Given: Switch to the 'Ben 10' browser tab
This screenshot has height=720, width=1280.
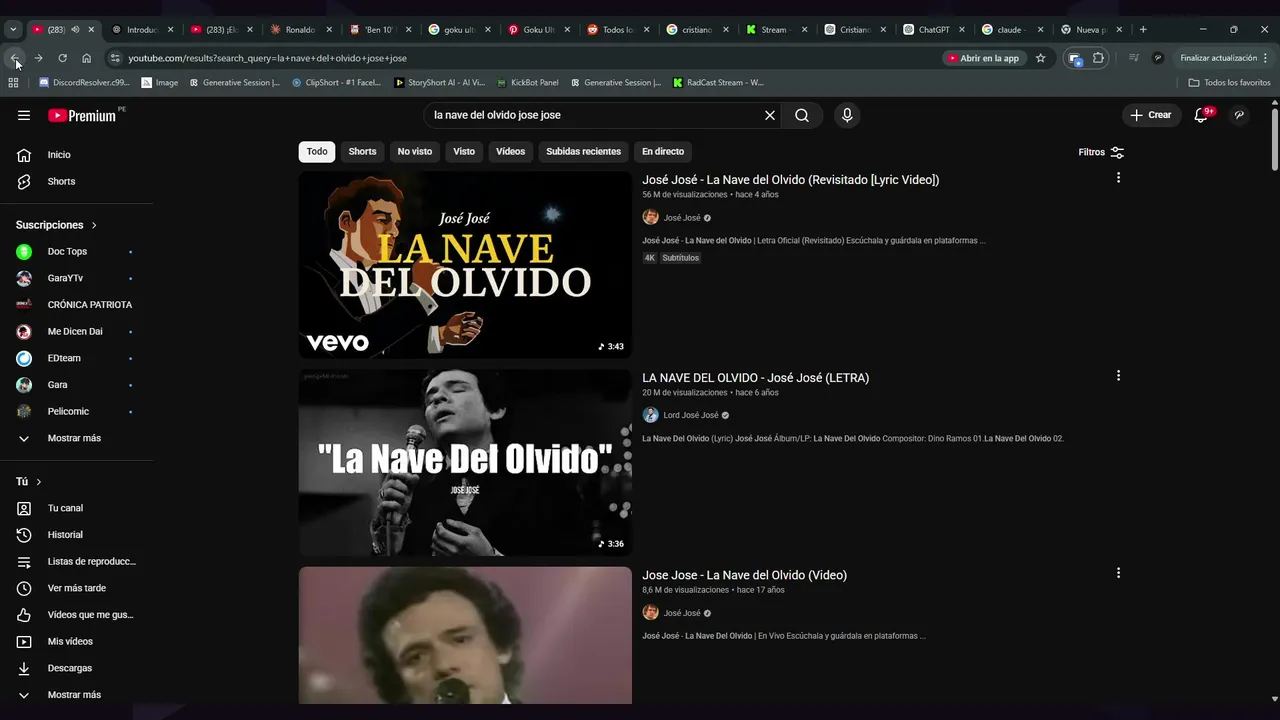Looking at the screenshot, I should (380, 30).
